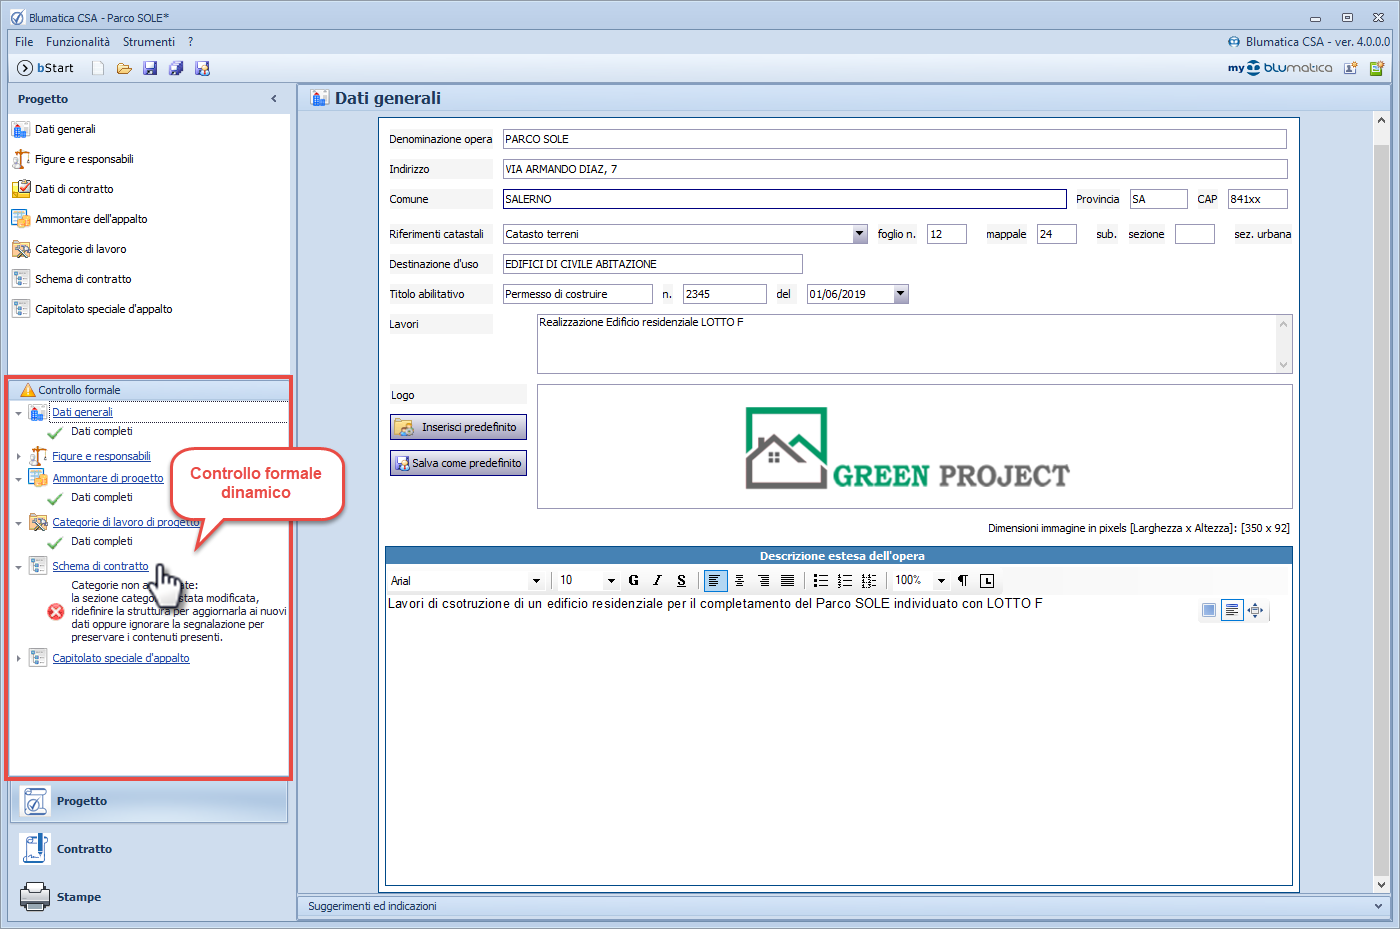Click Schema di contratto link in Controllo formale
Screen dimensions: 1400x929
tap(100, 566)
